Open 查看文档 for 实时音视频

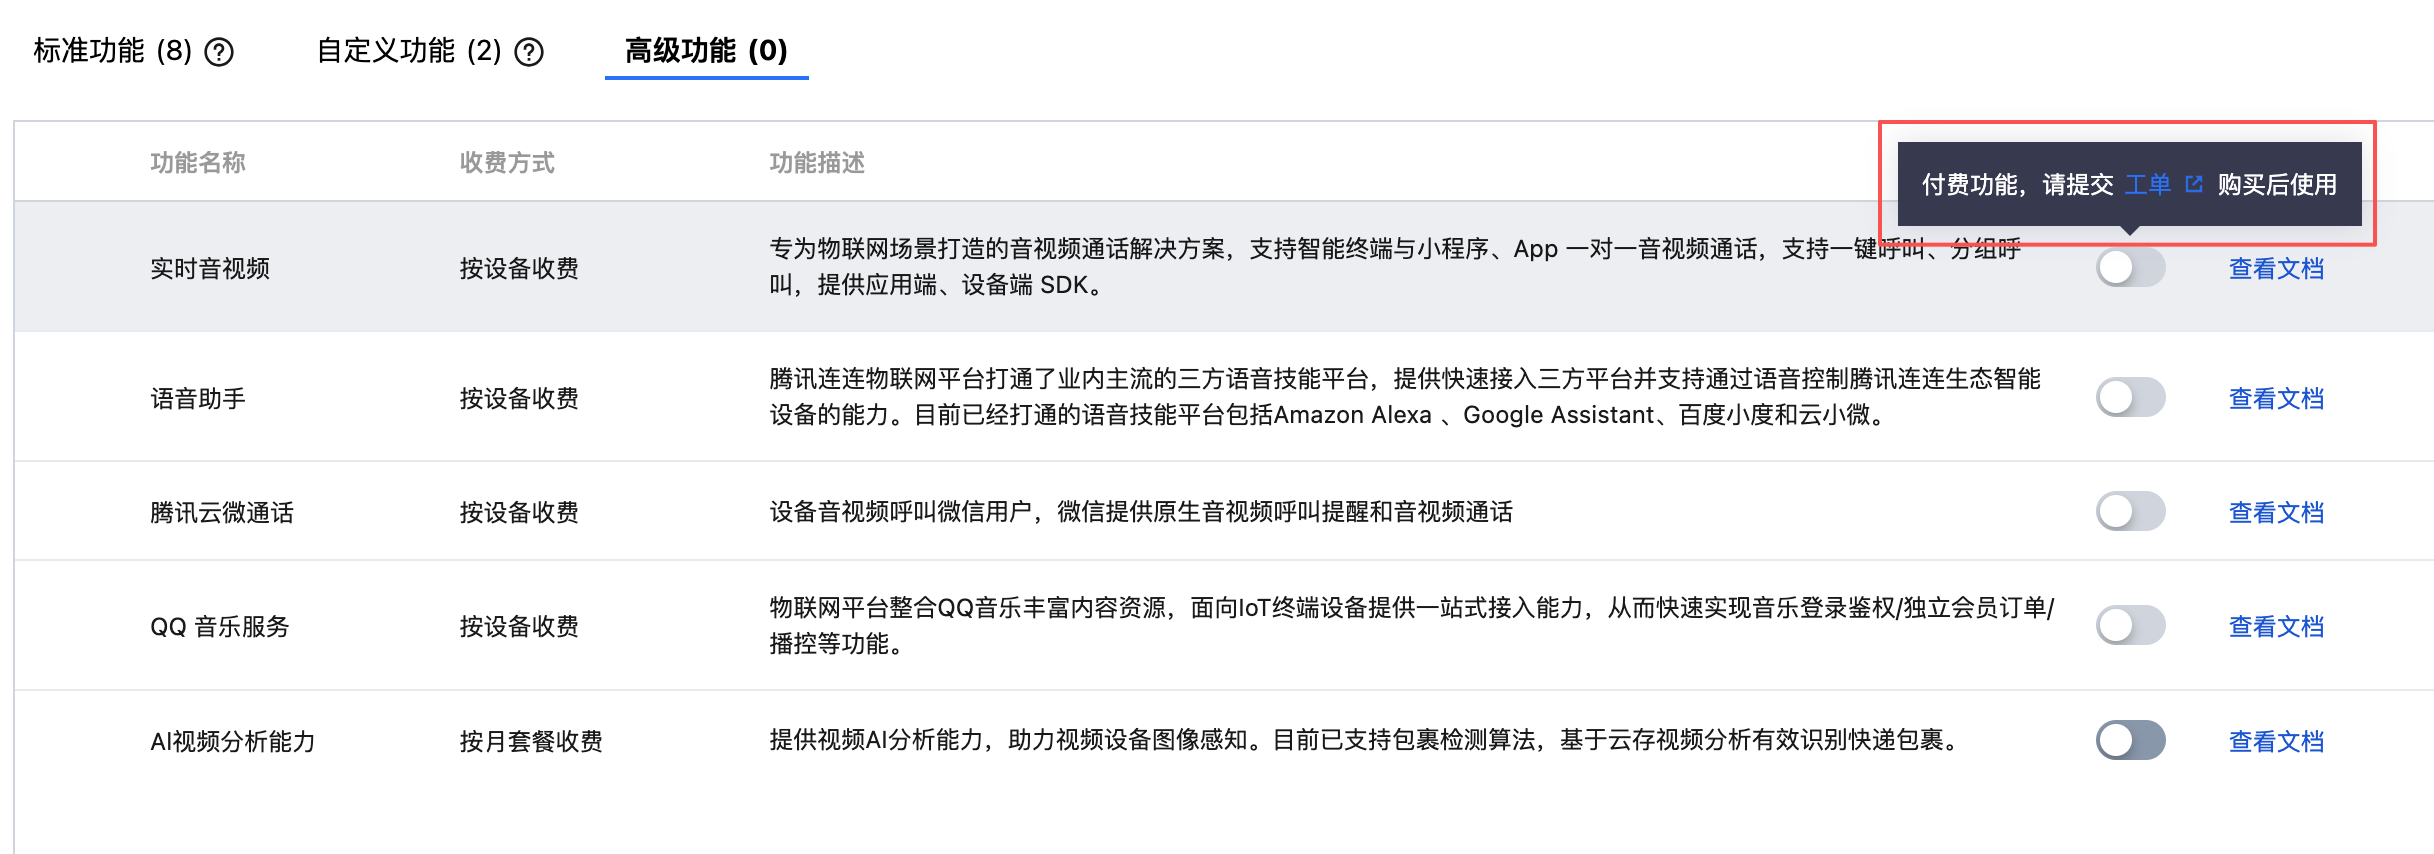[2276, 269]
